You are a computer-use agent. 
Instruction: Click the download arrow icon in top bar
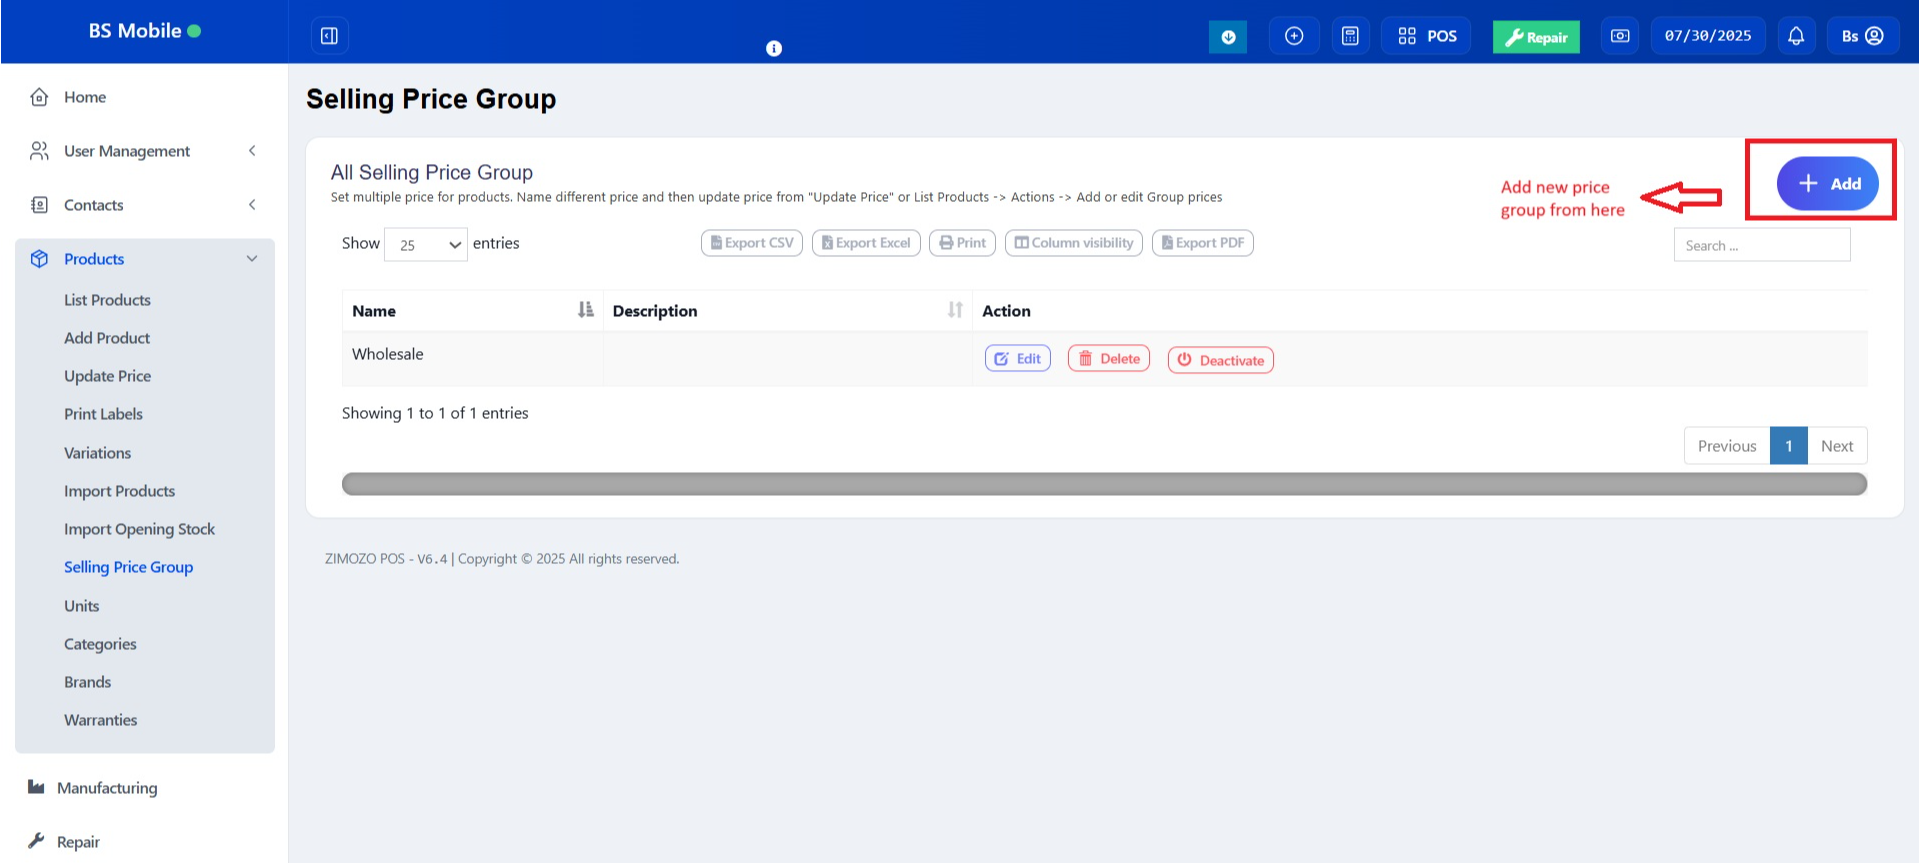(1228, 37)
